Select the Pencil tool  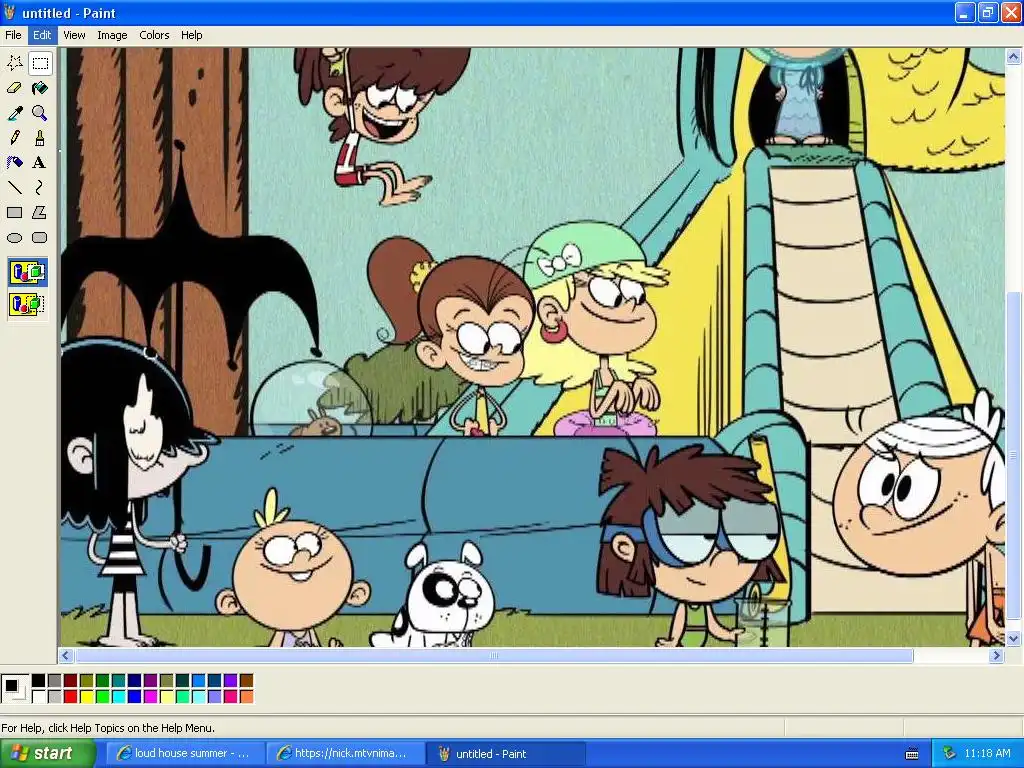14,138
